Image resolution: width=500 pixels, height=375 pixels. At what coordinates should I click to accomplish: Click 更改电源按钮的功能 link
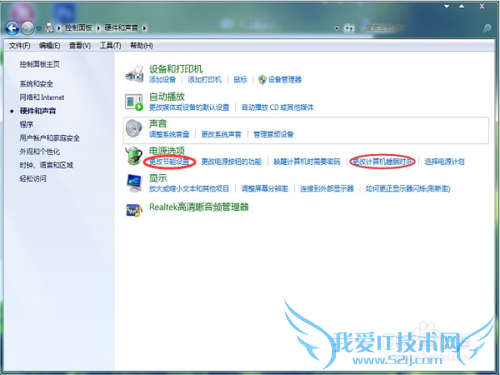(232, 162)
